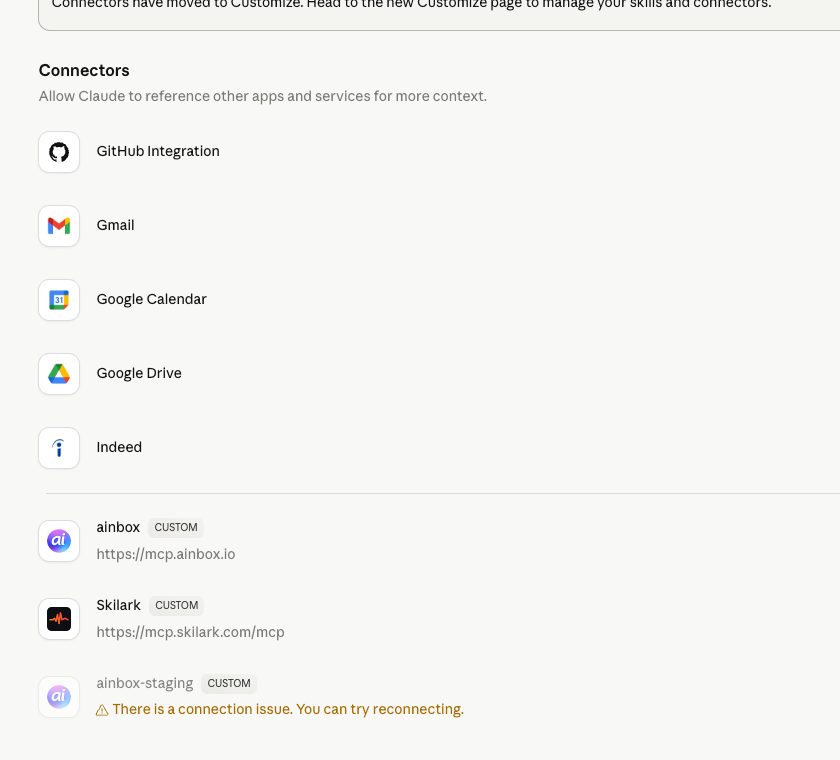Click the Connectors section heading
The image size is (840, 760).
coord(84,70)
